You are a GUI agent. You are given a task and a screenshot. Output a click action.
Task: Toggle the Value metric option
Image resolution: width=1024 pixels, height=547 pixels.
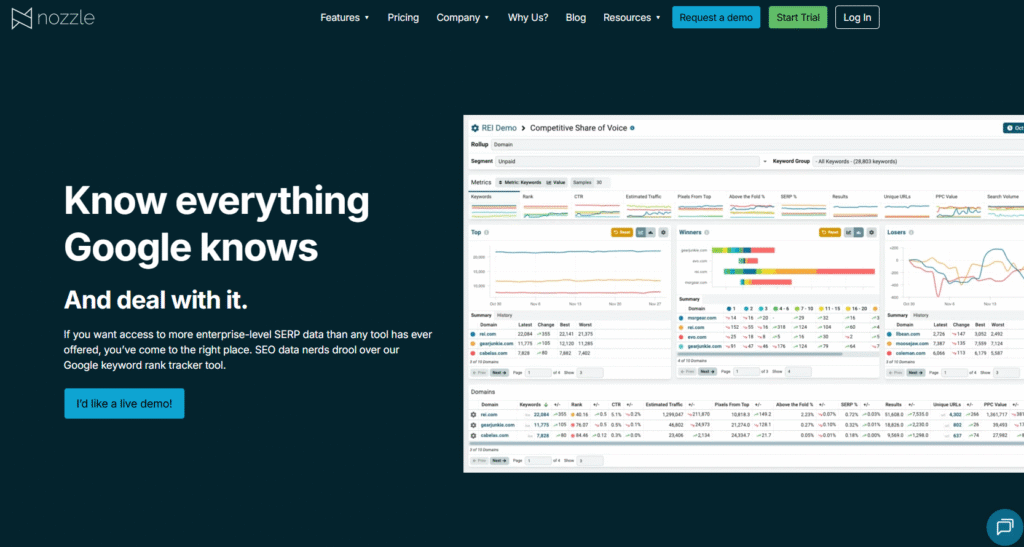click(556, 182)
